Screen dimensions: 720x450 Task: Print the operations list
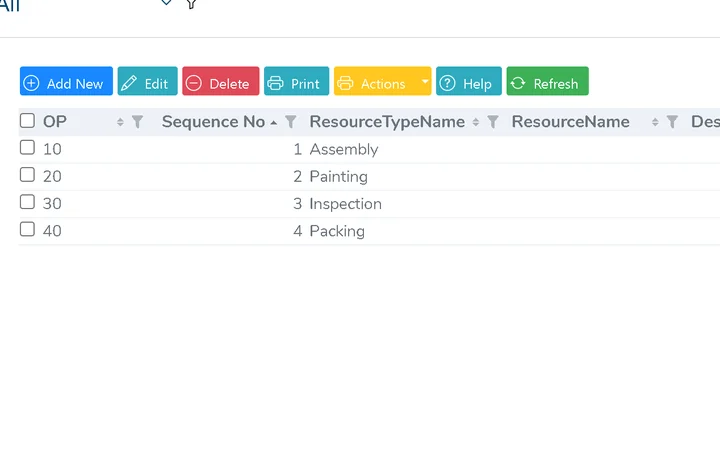point(297,81)
